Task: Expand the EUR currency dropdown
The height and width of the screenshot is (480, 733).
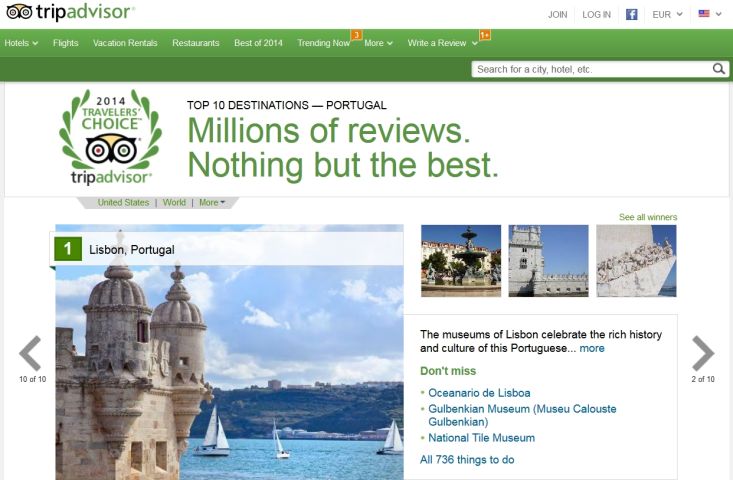Action: 667,15
